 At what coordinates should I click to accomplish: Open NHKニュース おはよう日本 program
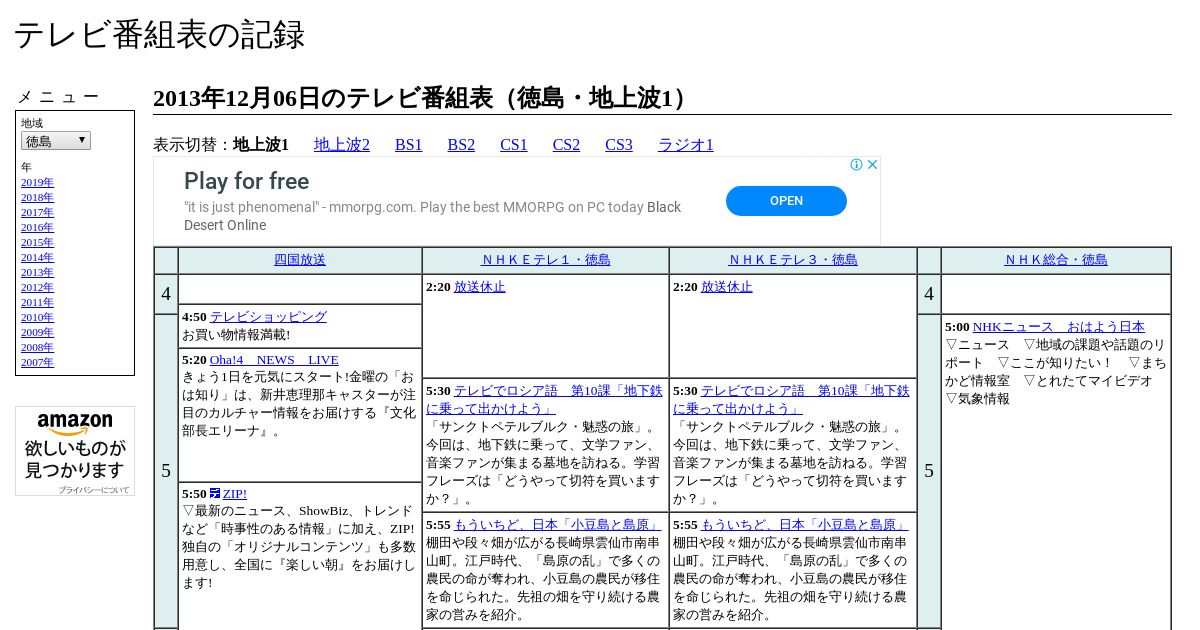[x=1059, y=326]
